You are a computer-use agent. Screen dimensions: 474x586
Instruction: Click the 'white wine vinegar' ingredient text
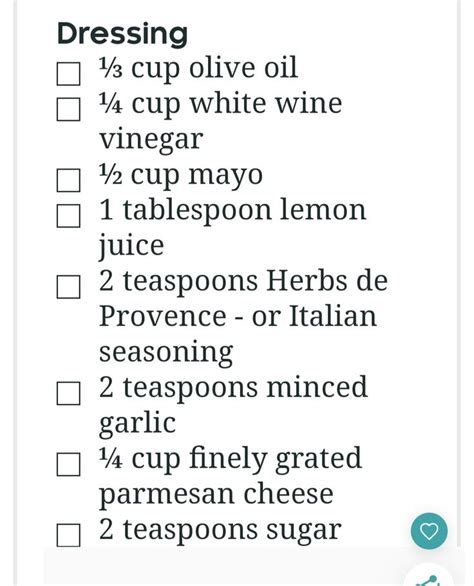pyautogui.click(x=221, y=121)
